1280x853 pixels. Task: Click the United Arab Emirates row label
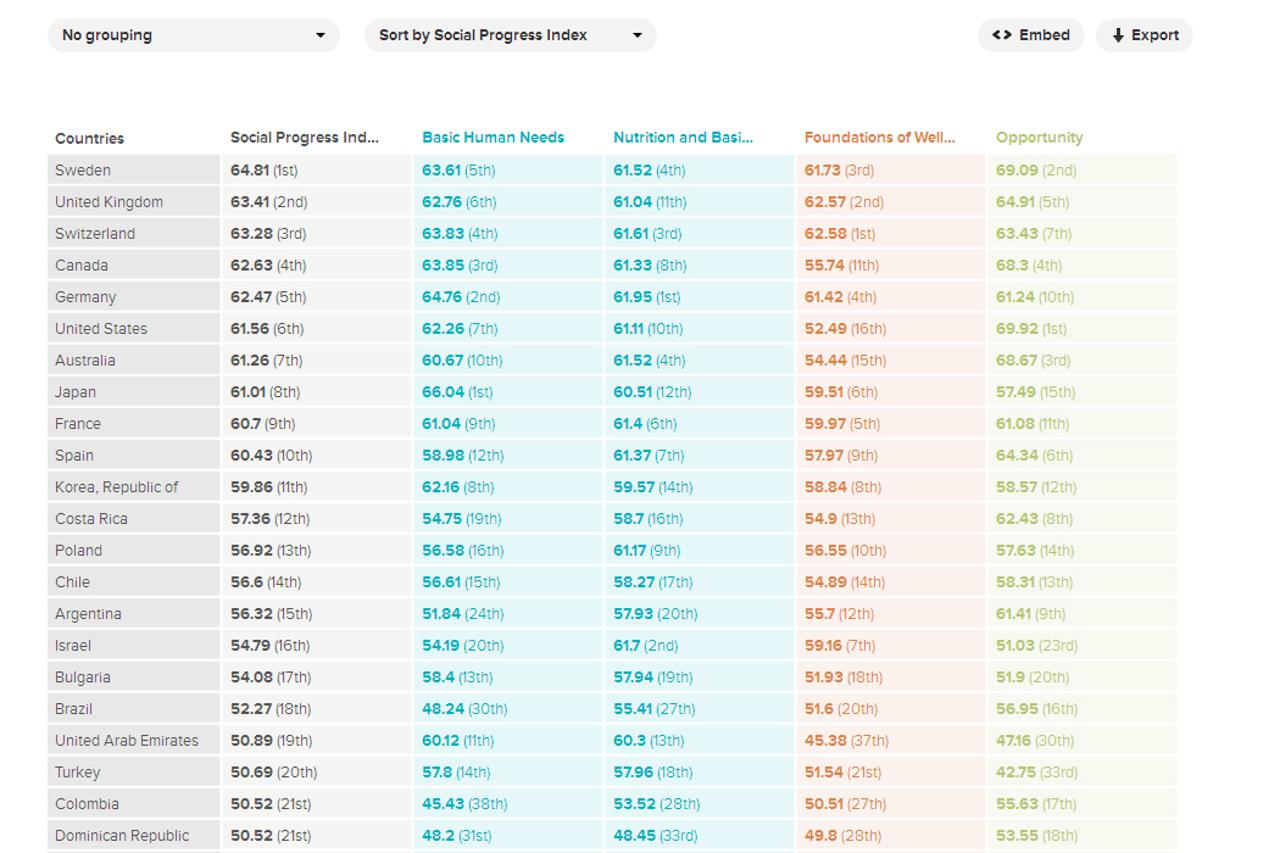coord(127,741)
